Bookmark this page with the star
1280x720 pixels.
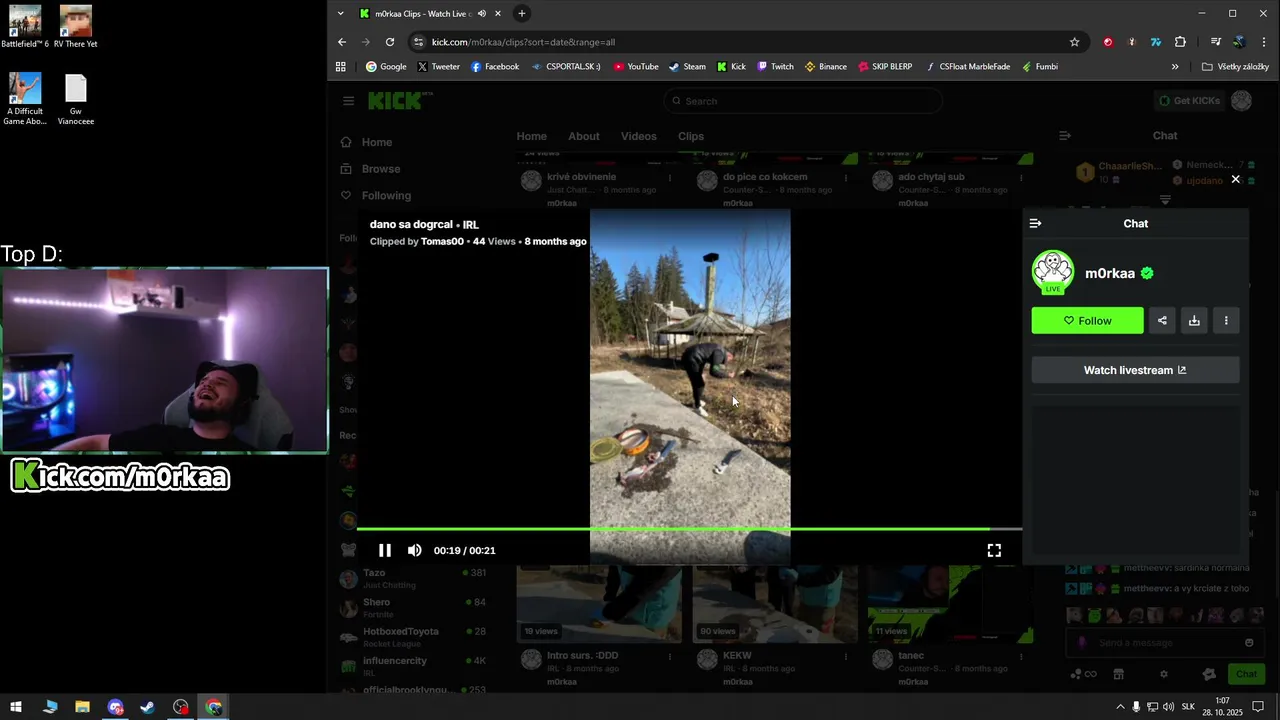coord(1075,42)
